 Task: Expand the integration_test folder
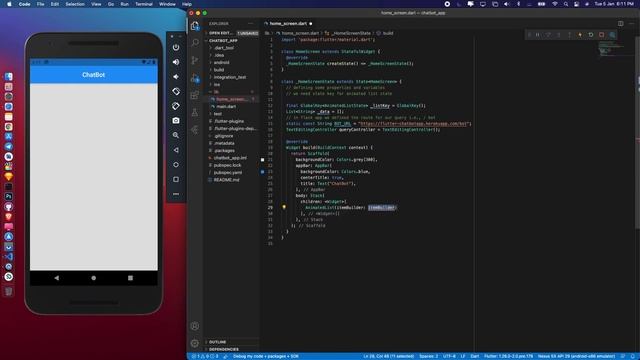tap(229, 77)
